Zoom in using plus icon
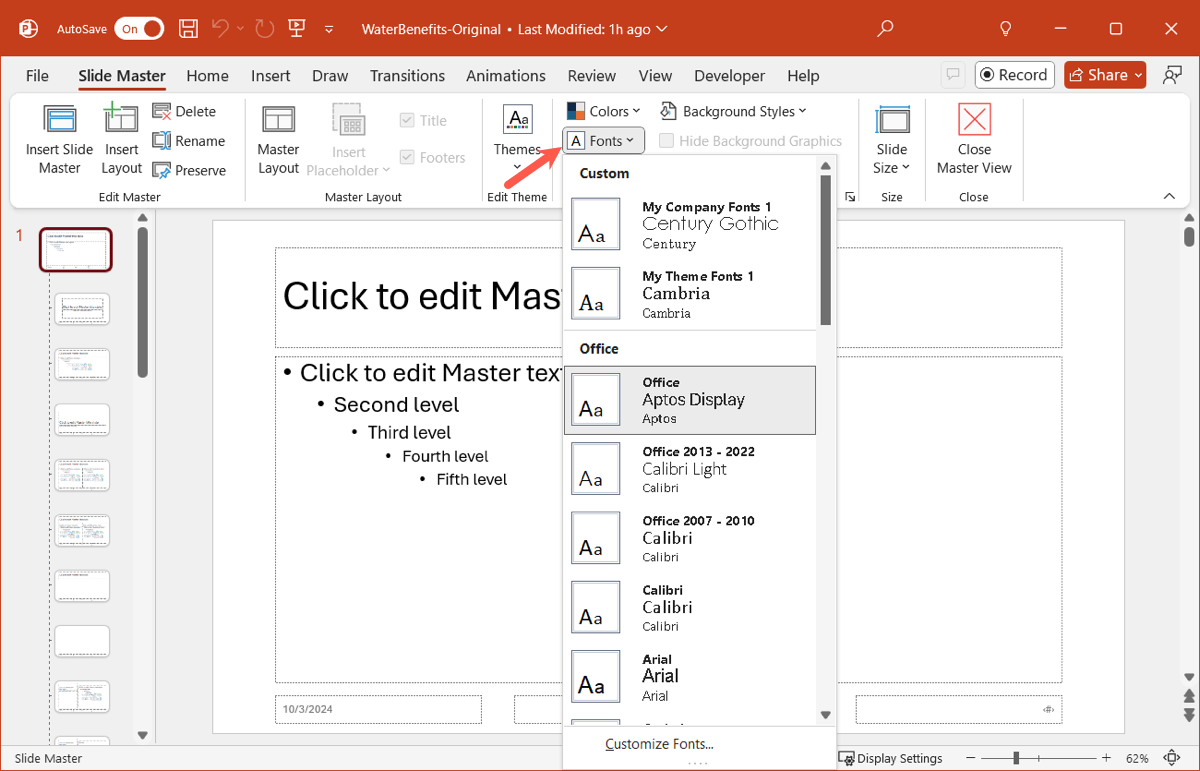The height and width of the screenshot is (771, 1200). (x=1106, y=758)
